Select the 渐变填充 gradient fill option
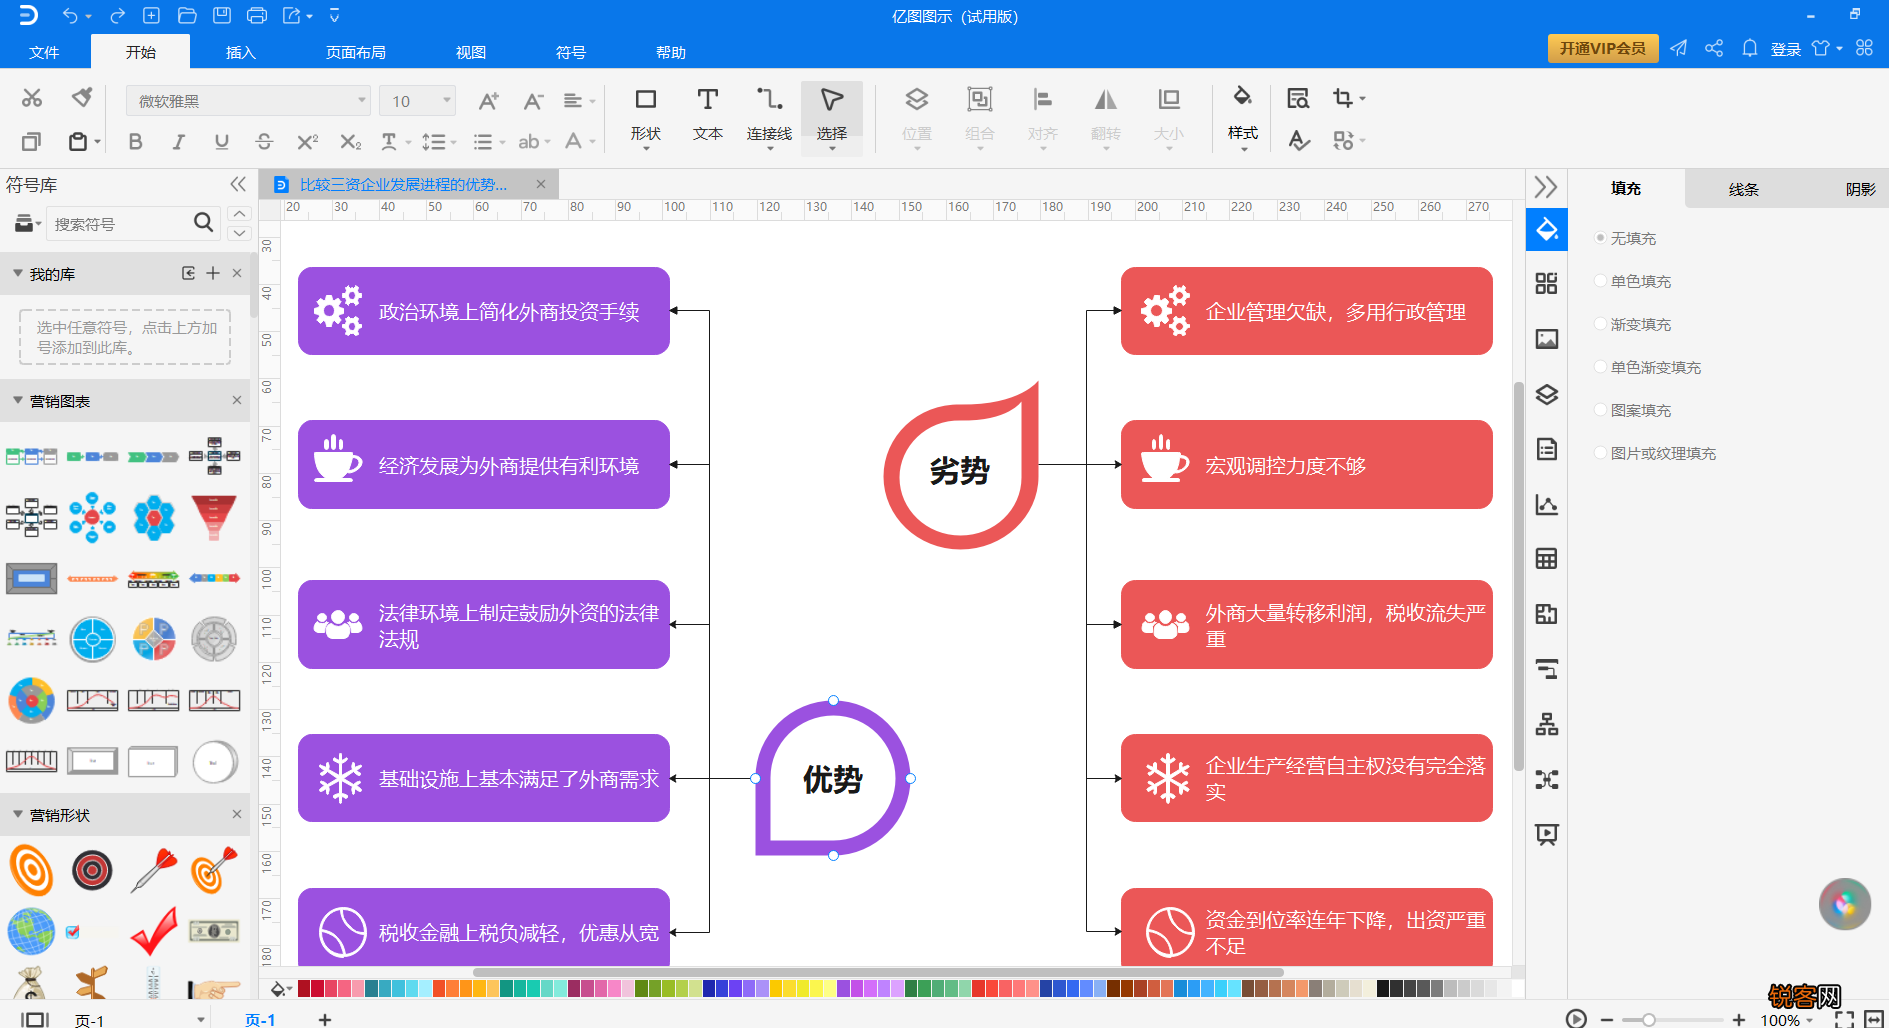Image resolution: width=1889 pixels, height=1028 pixels. tap(1601, 324)
